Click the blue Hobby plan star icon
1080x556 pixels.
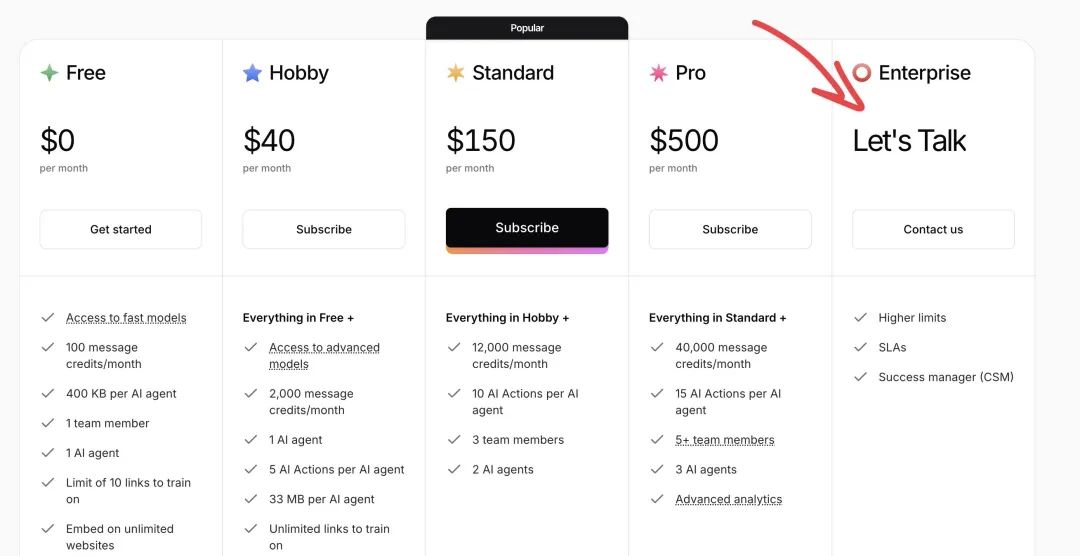[x=252, y=73]
